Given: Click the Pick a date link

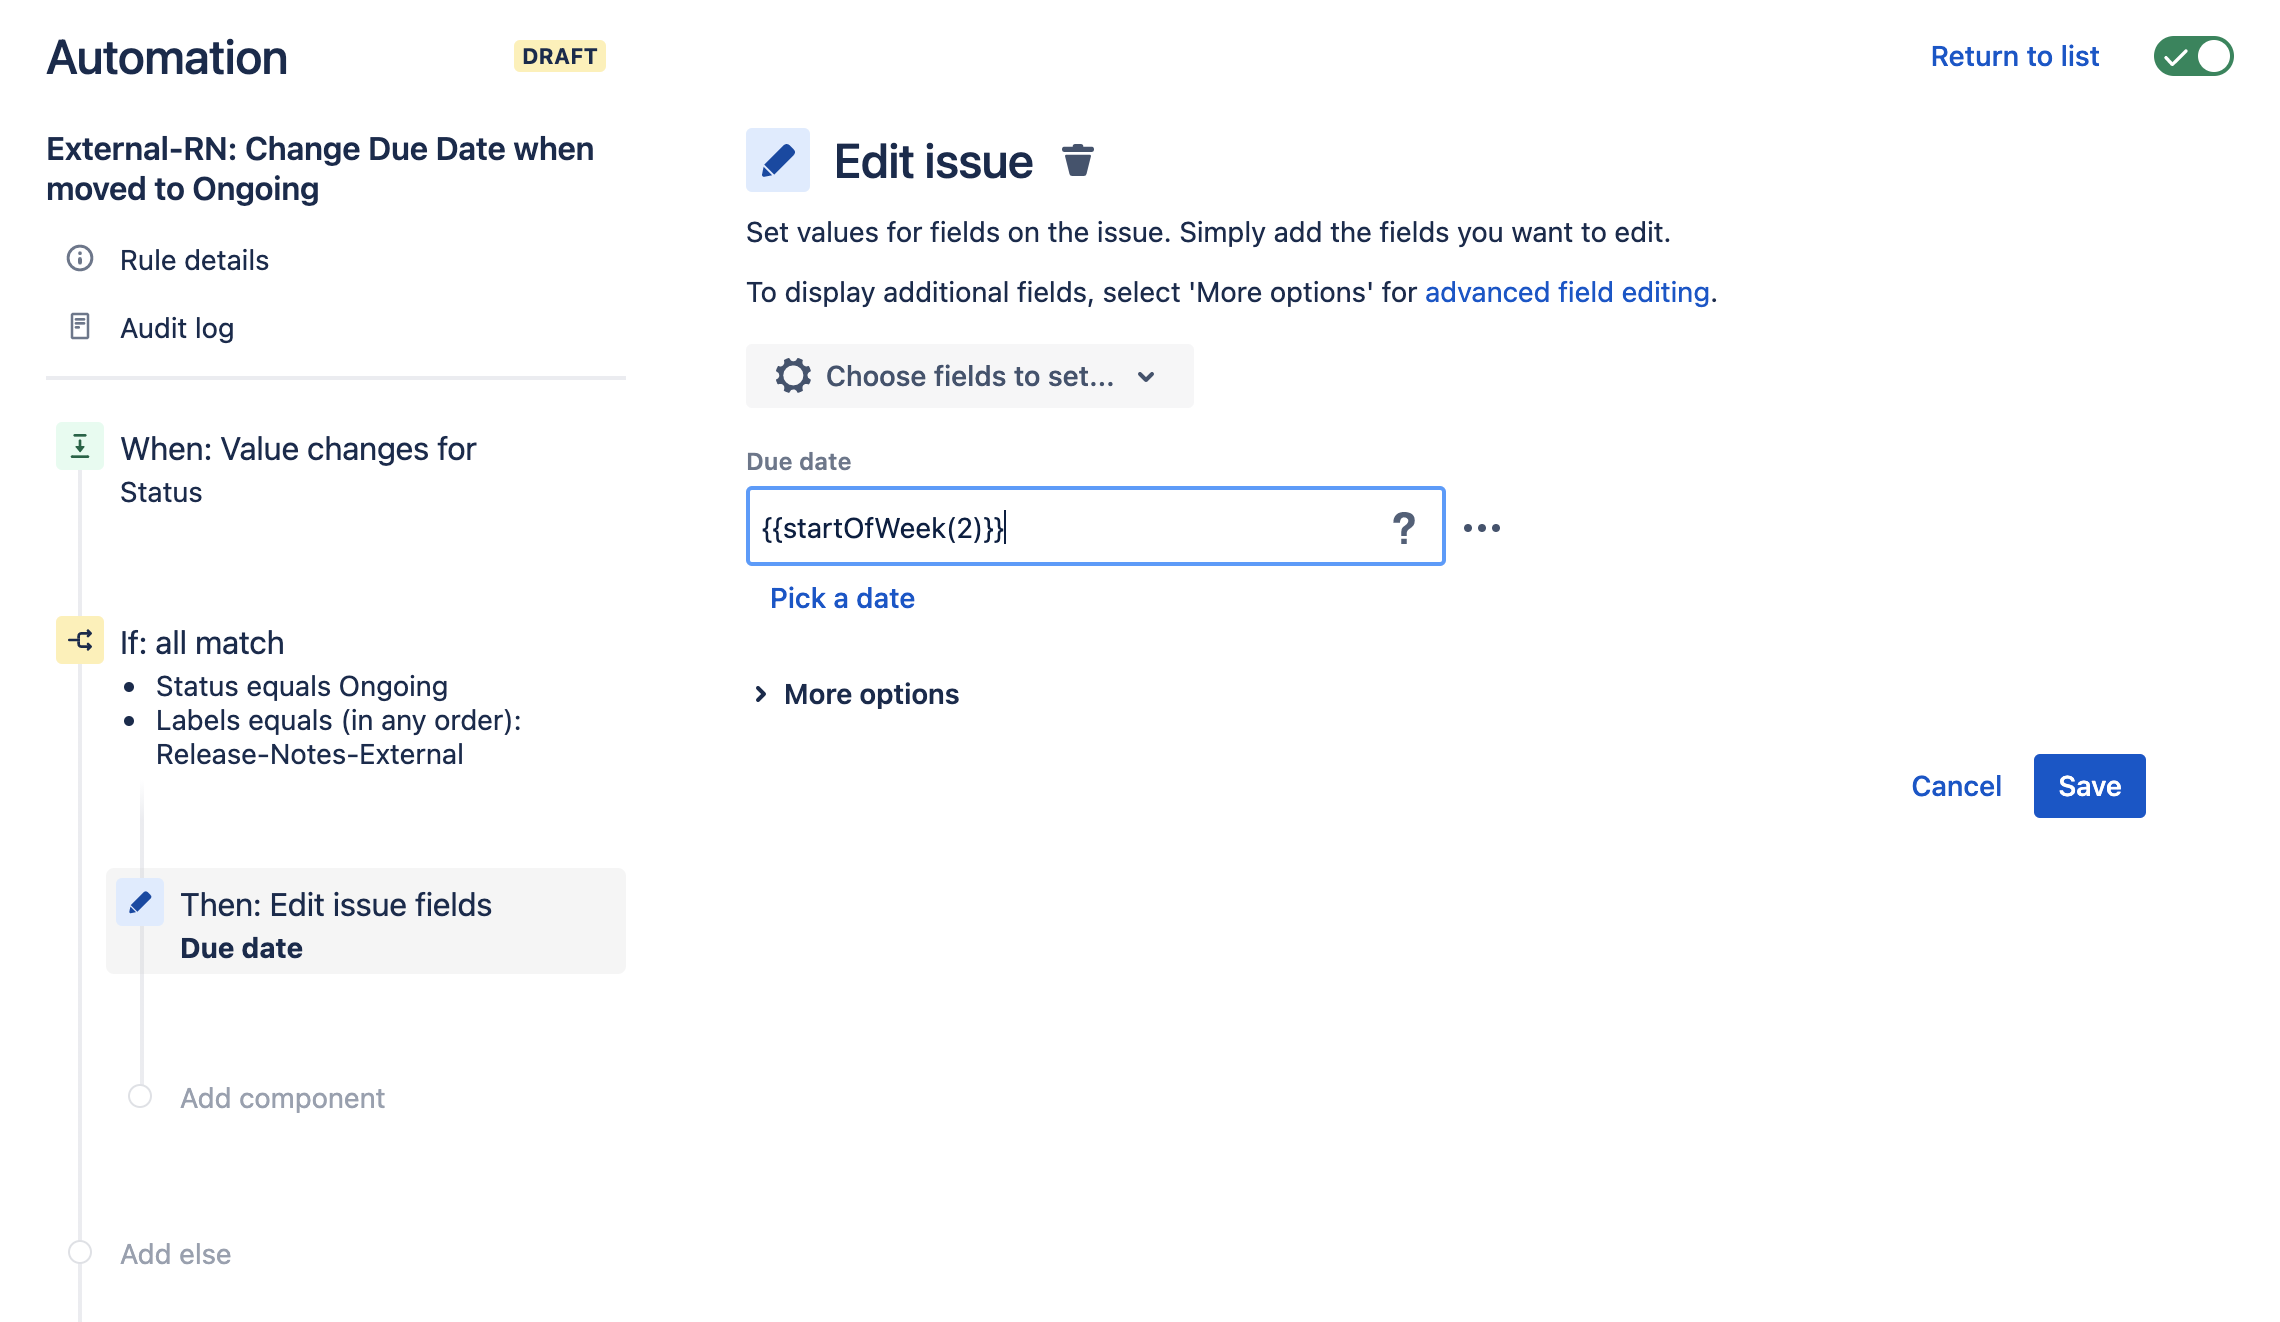Looking at the screenshot, I should point(842,598).
